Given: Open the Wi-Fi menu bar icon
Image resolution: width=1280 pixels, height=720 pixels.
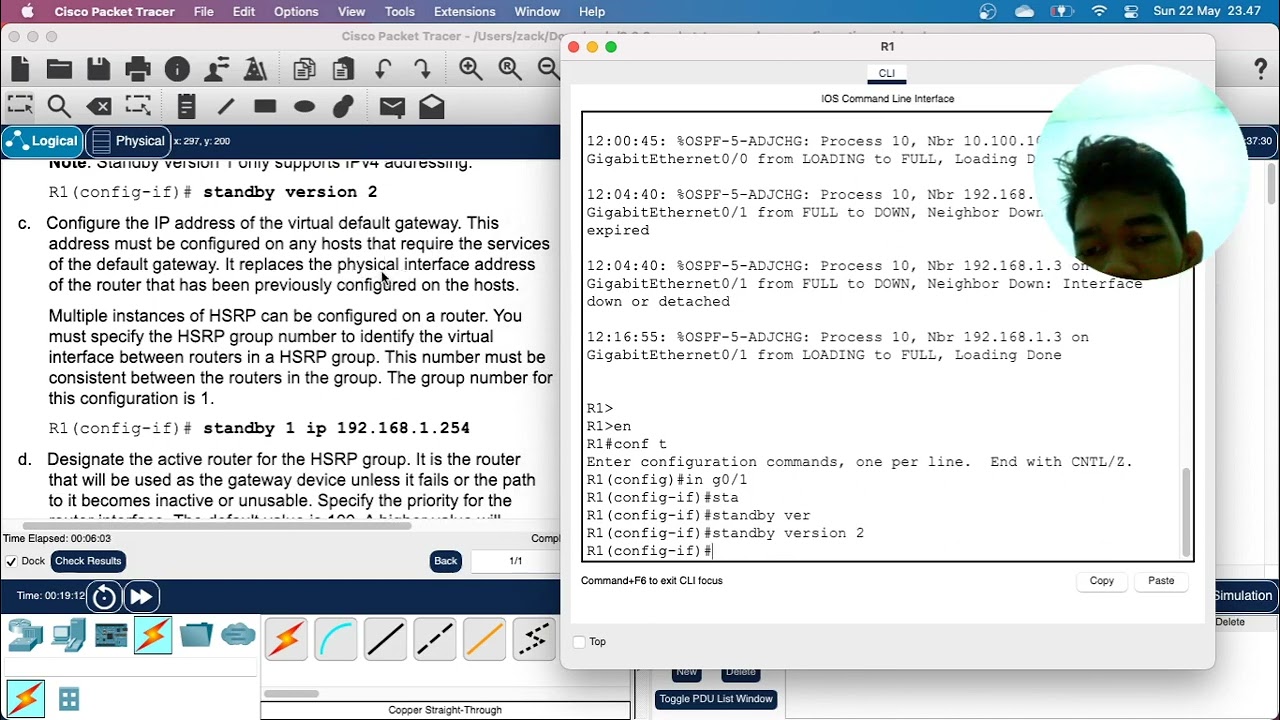Looking at the screenshot, I should 1100,11.
